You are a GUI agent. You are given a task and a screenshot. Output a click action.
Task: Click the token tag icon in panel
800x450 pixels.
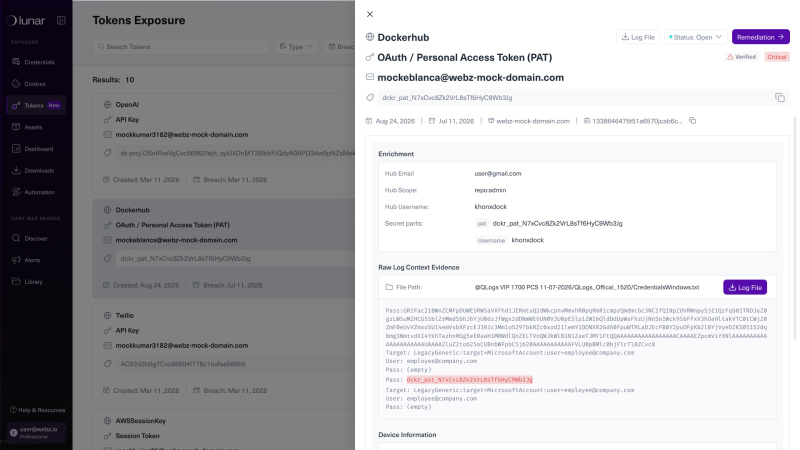[370, 97]
